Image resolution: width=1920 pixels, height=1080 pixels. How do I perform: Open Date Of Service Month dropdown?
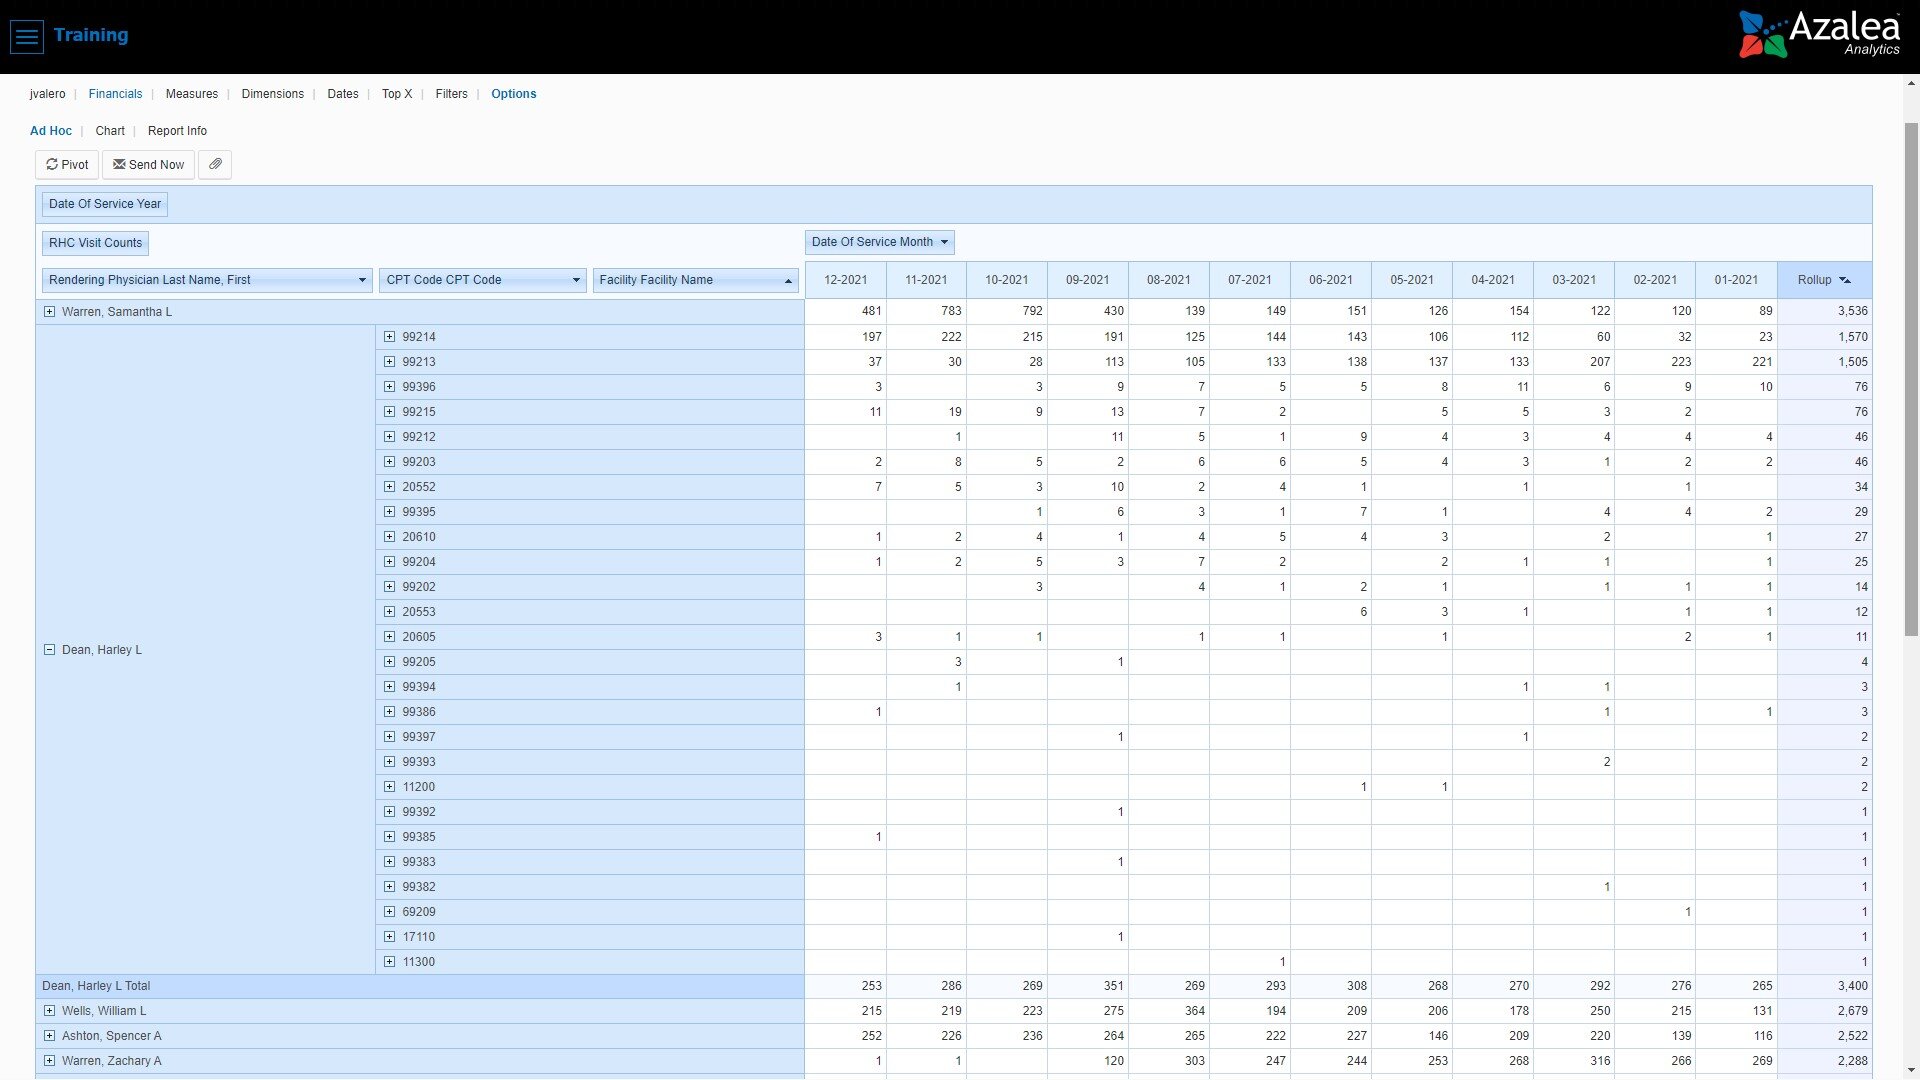[943, 242]
